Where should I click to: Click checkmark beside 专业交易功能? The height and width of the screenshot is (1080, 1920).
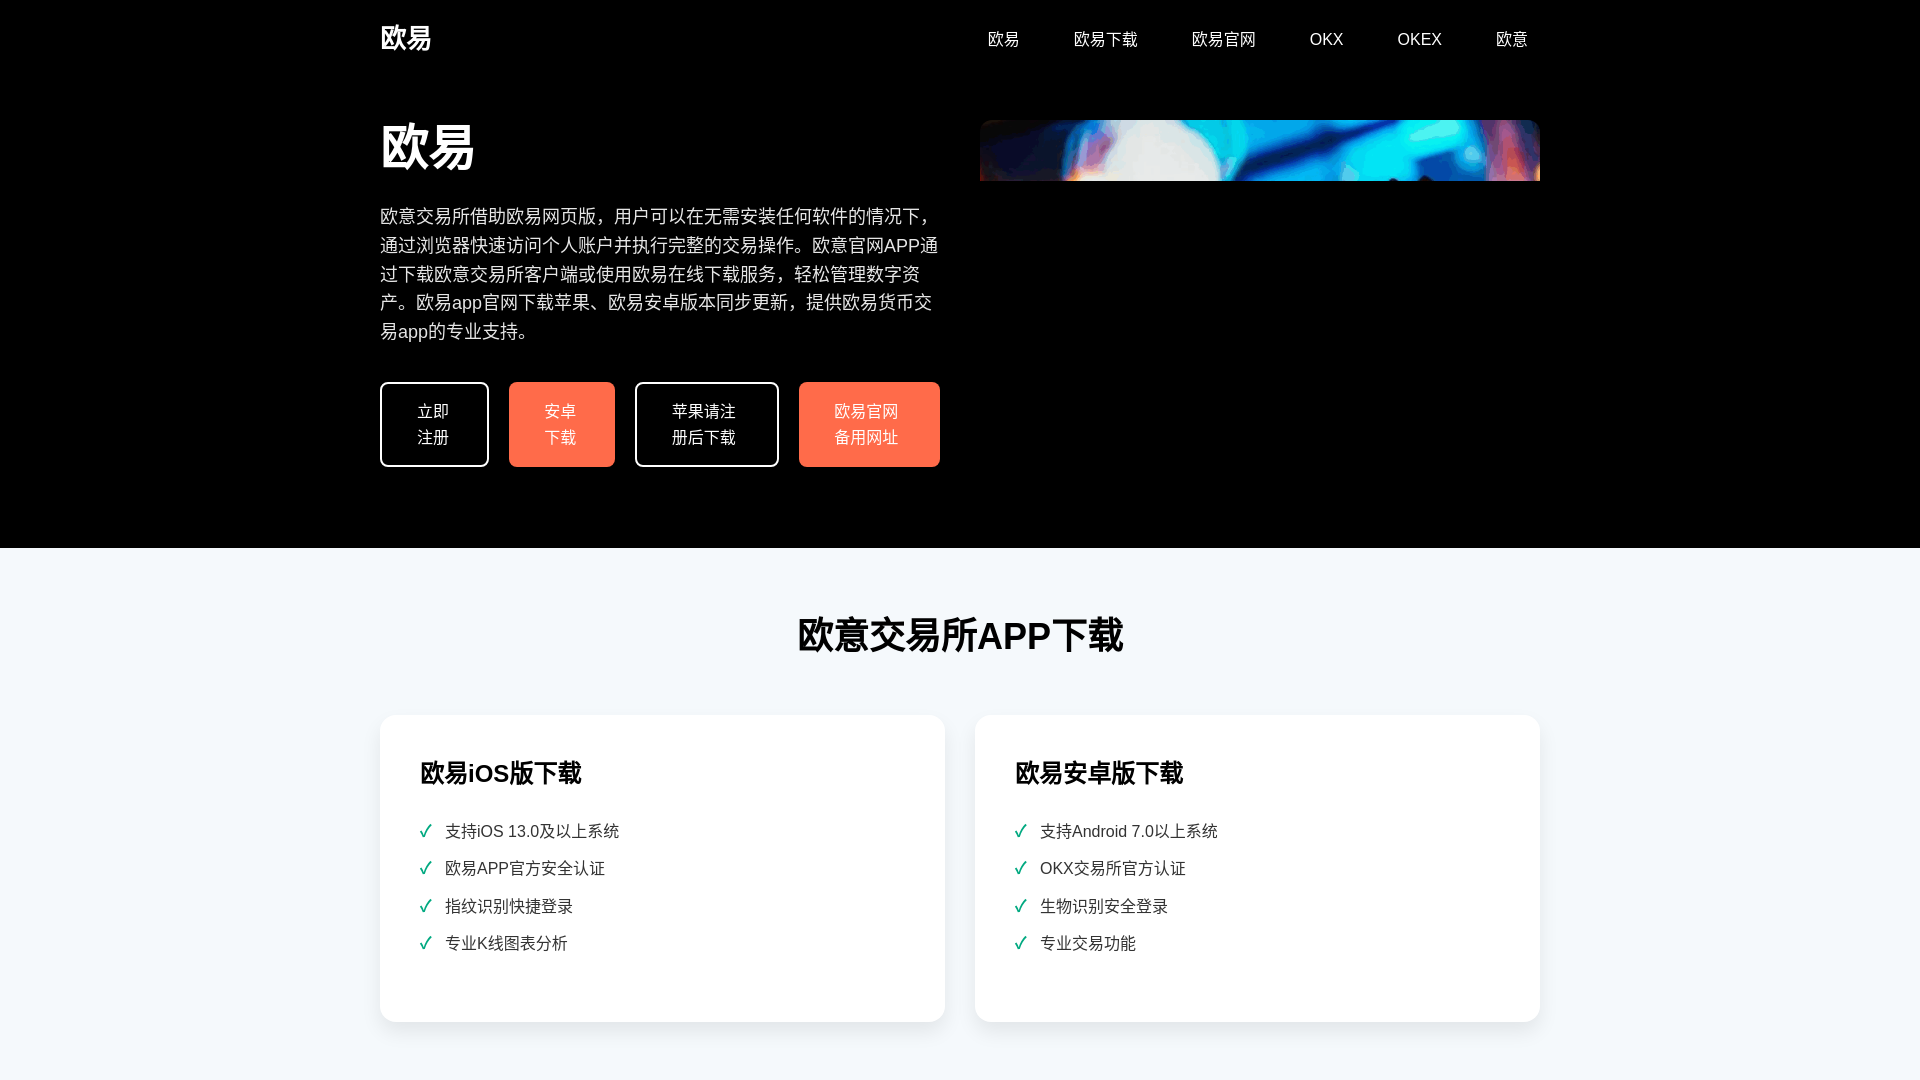(x=1021, y=943)
